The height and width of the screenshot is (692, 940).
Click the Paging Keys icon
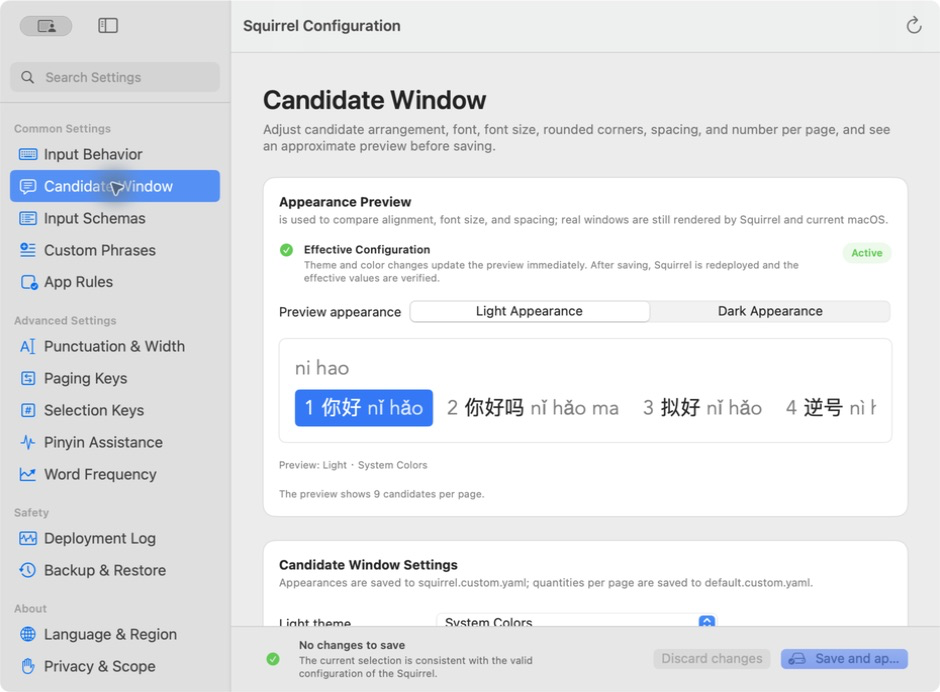(28, 378)
